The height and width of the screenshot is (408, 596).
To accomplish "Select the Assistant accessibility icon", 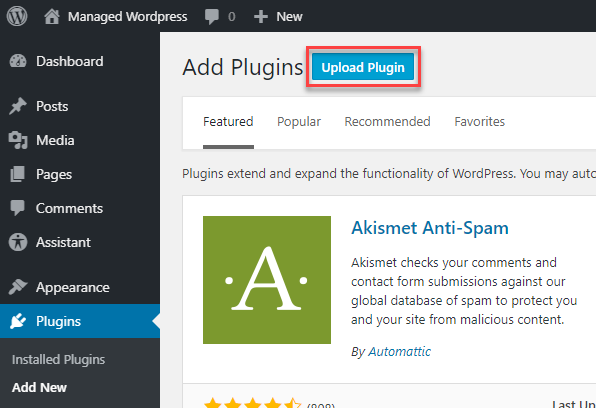I will [x=18, y=242].
